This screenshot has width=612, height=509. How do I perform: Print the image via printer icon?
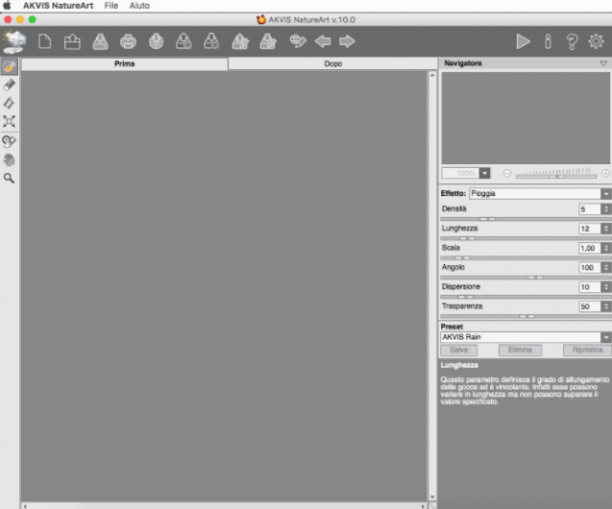128,42
